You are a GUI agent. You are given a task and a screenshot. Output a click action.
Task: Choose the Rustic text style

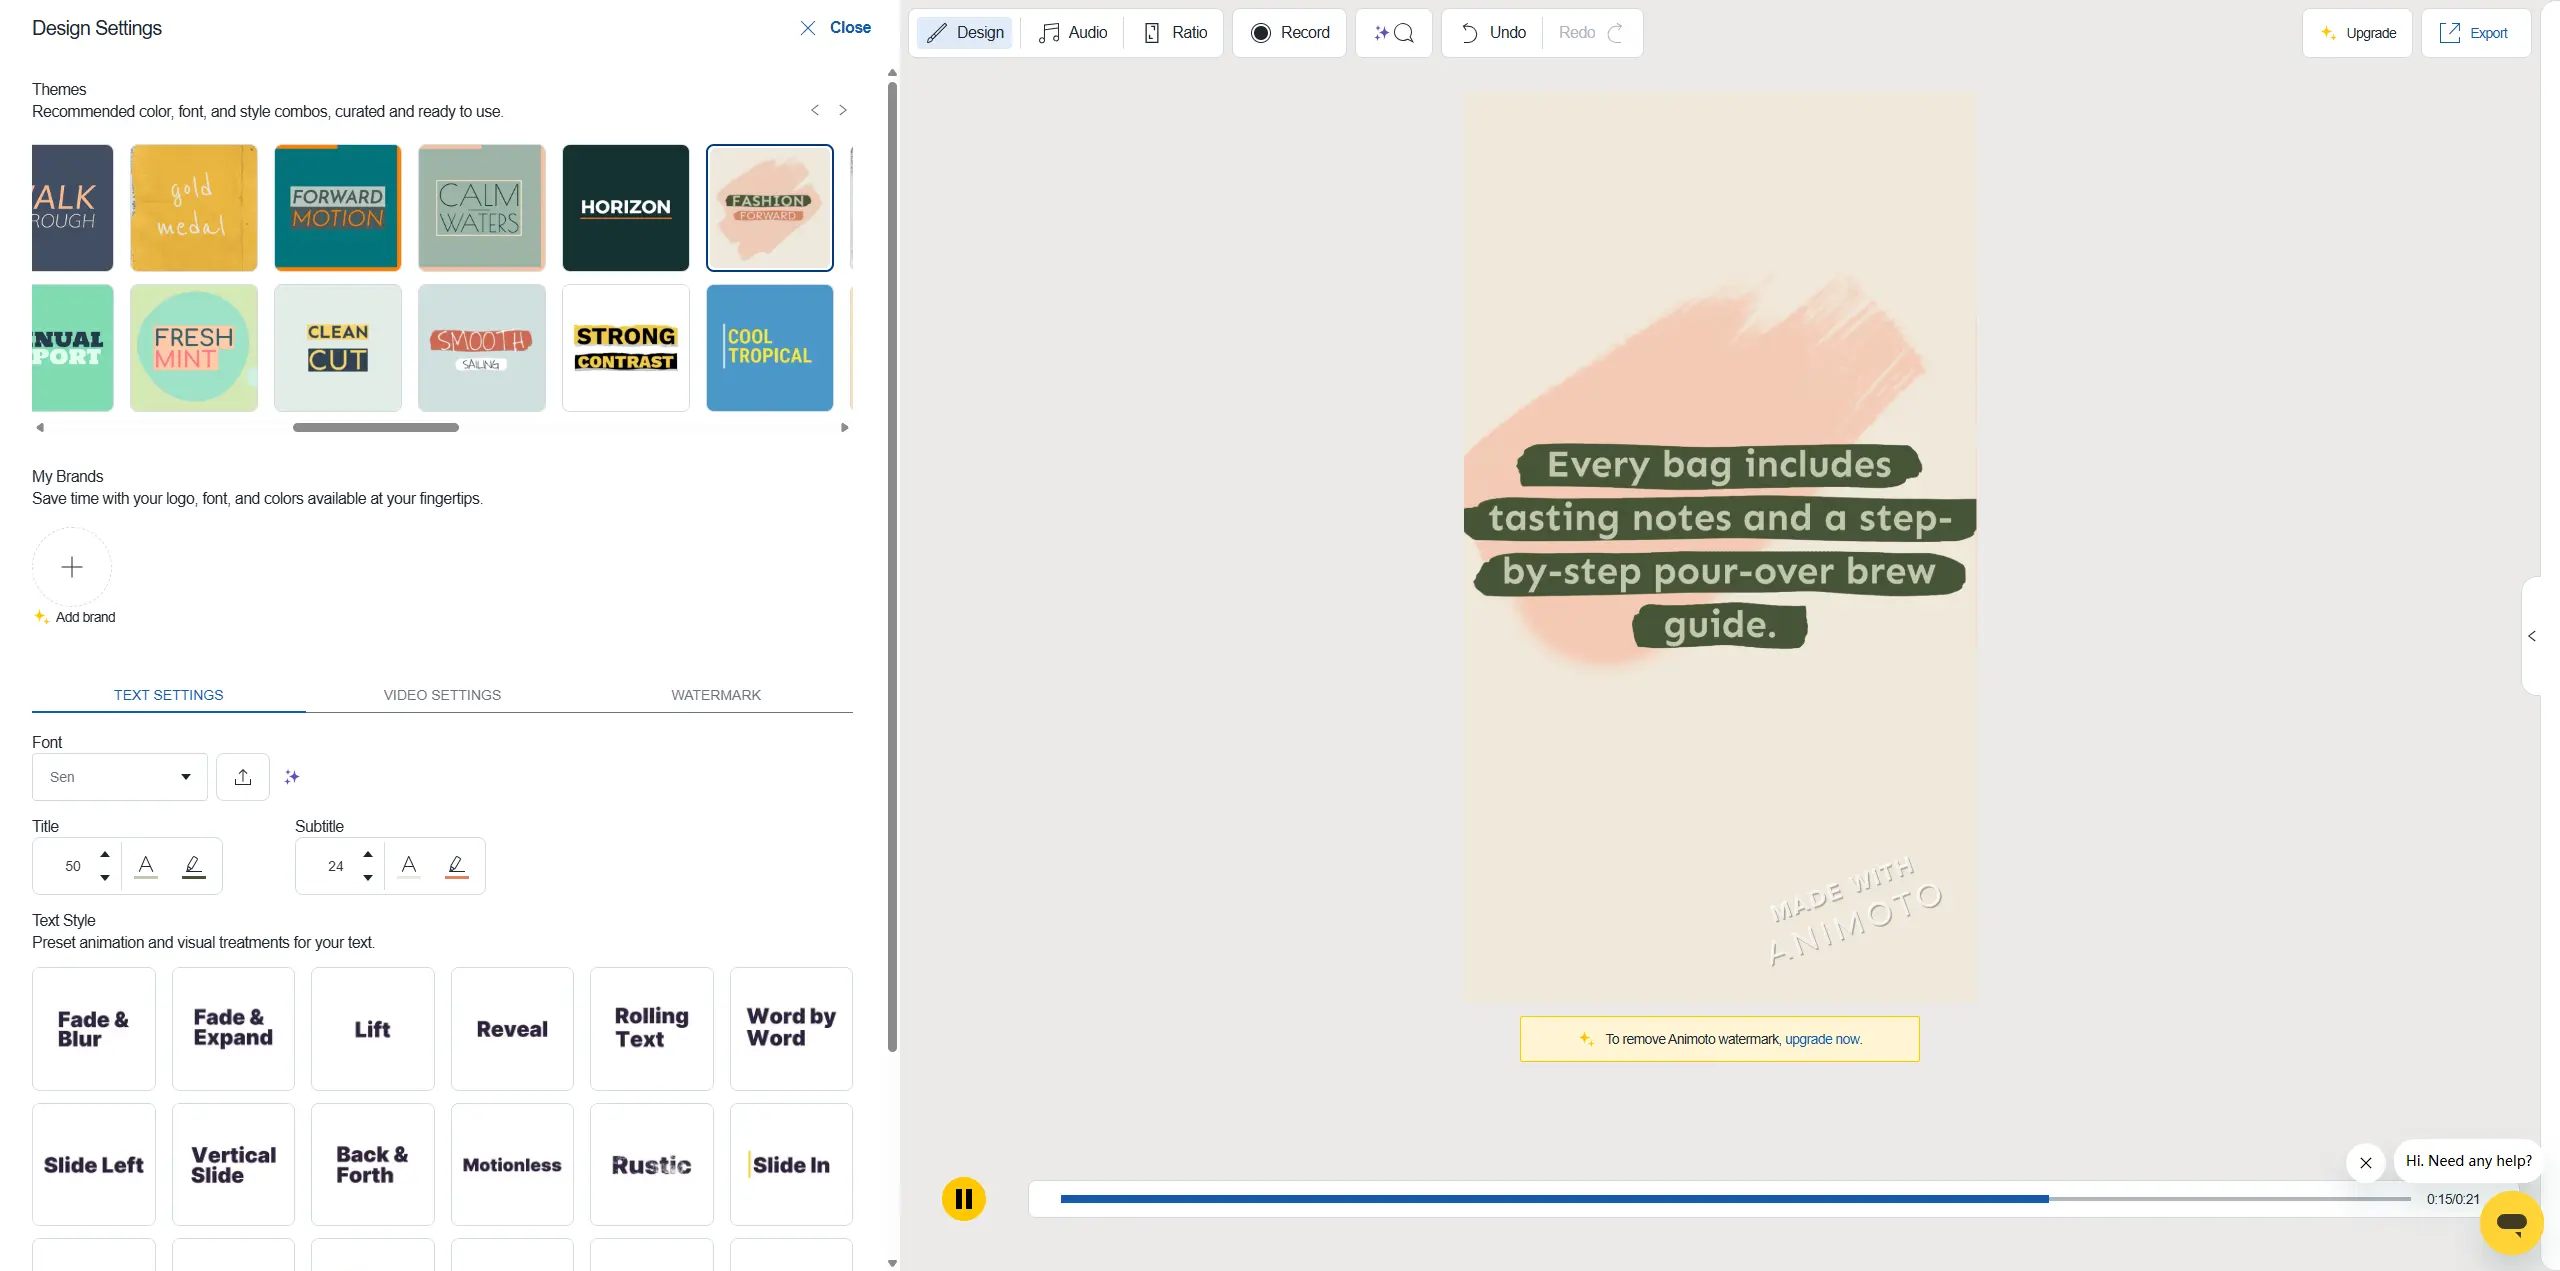coord(652,1165)
